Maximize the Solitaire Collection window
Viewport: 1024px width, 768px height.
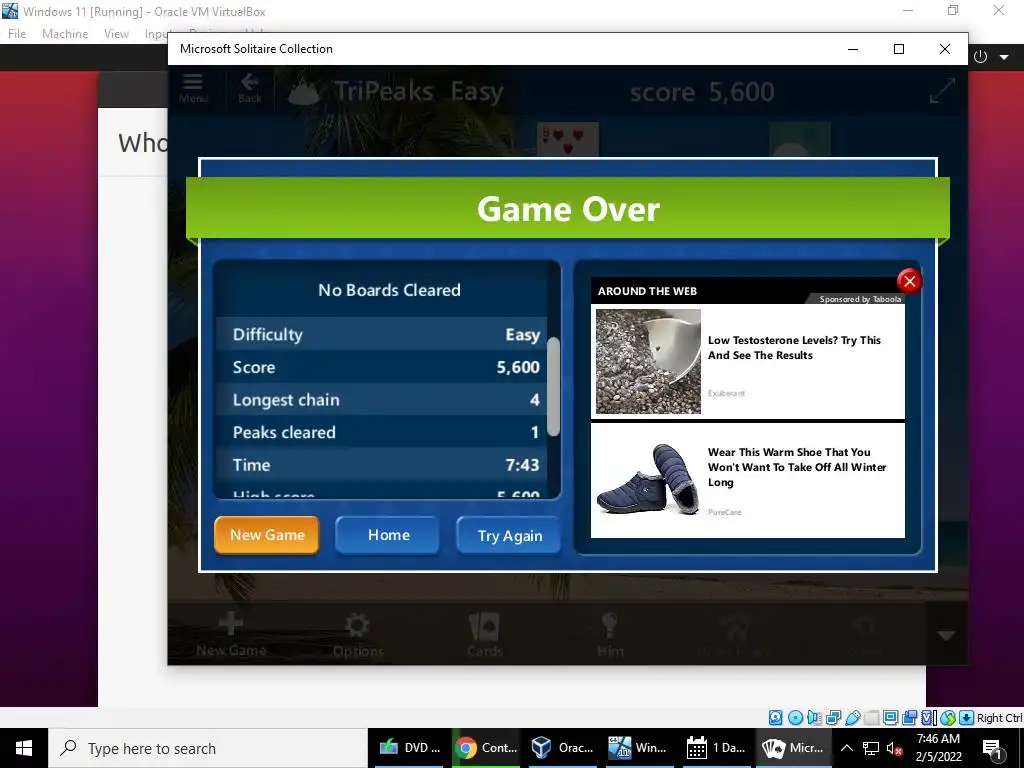click(x=899, y=49)
